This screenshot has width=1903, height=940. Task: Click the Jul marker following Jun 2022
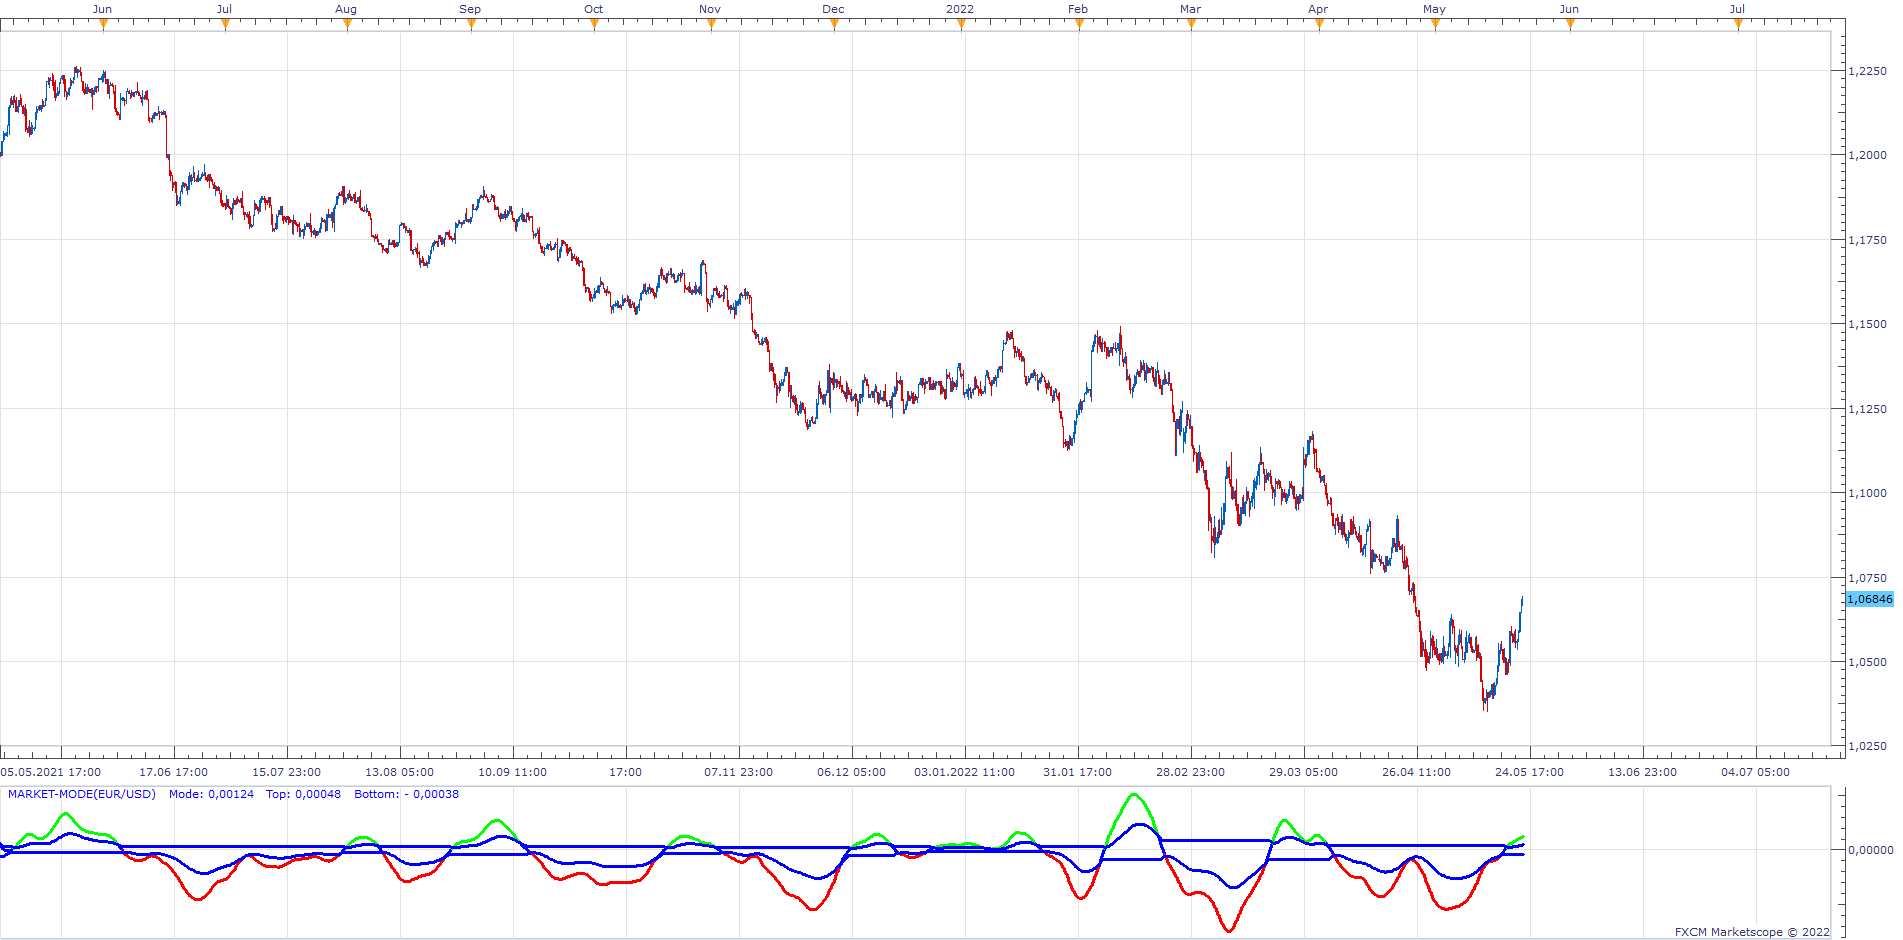[x=1738, y=25]
